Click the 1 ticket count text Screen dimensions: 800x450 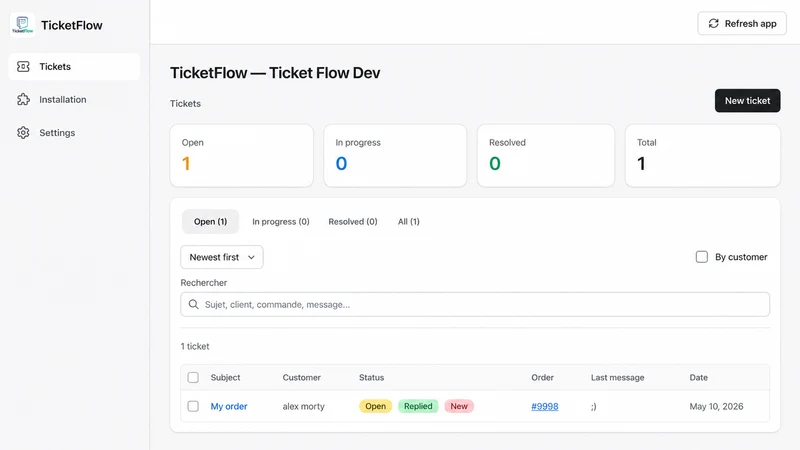[x=195, y=346]
